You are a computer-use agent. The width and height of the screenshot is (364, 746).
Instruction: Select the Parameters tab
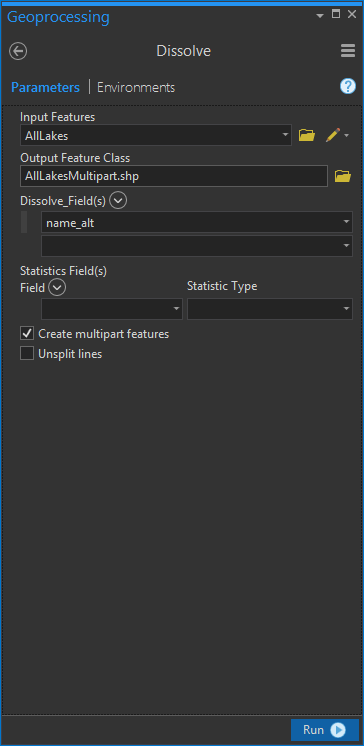click(x=45, y=88)
